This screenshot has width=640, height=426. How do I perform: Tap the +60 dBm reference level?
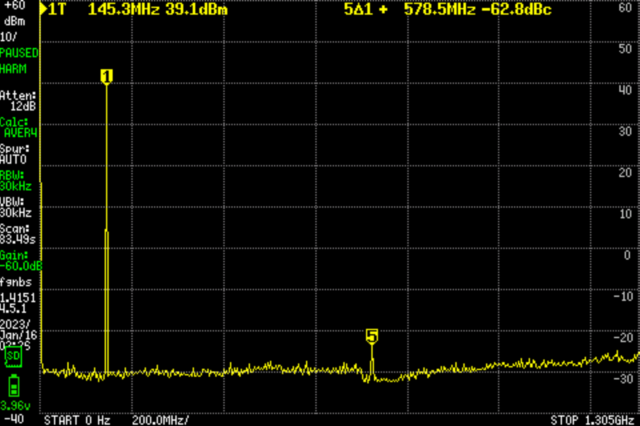click(x=14, y=13)
